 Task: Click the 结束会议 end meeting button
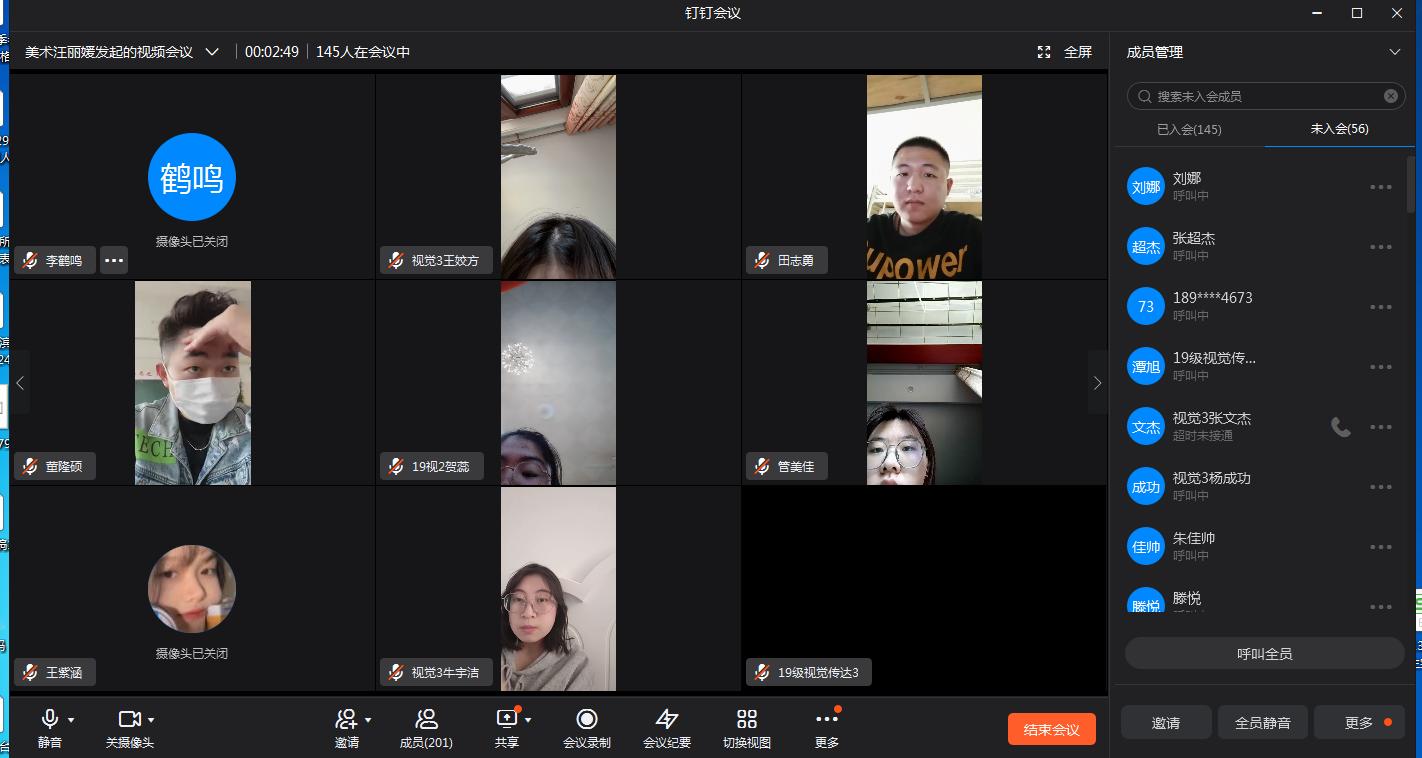(1051, 729)
